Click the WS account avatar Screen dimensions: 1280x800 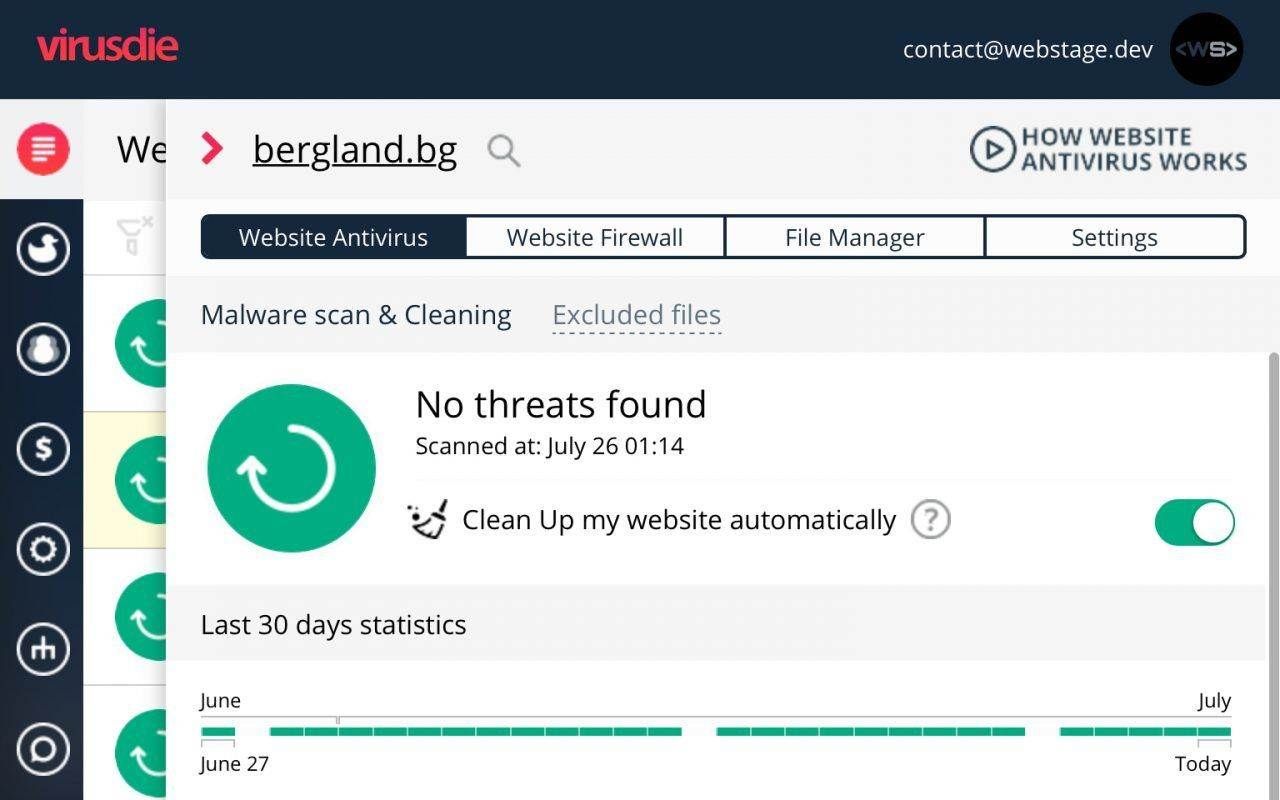click(x=1206, y=49)
